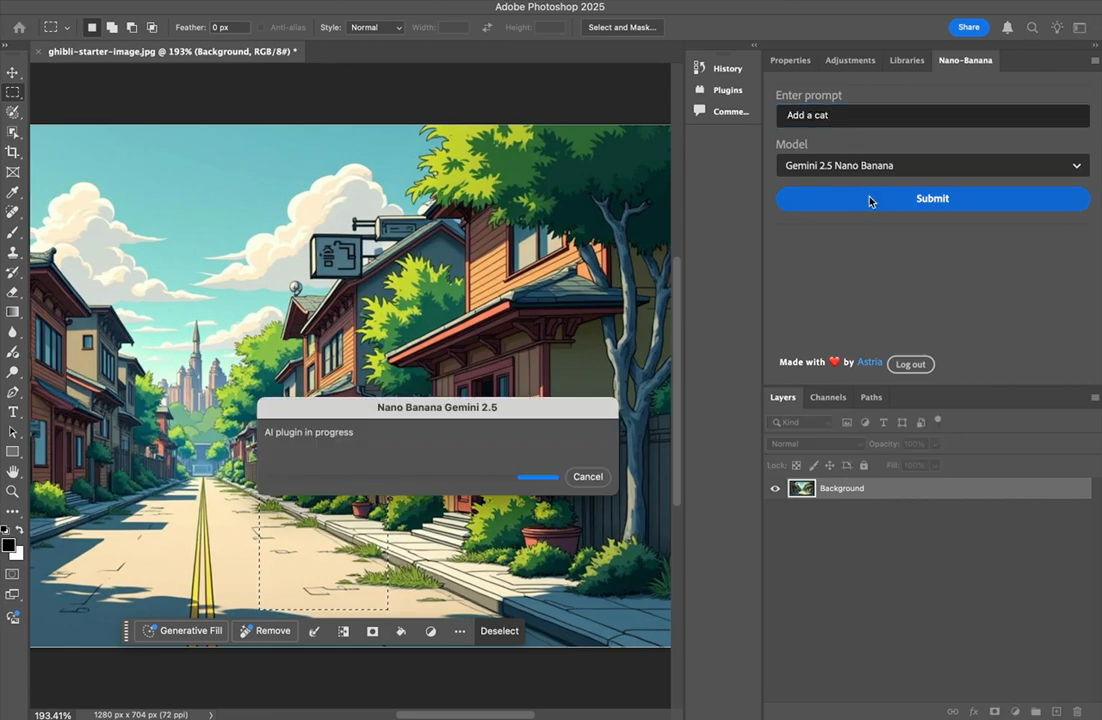
Task: Select the Clone Stamp tool
Action: tap(13, 252)
